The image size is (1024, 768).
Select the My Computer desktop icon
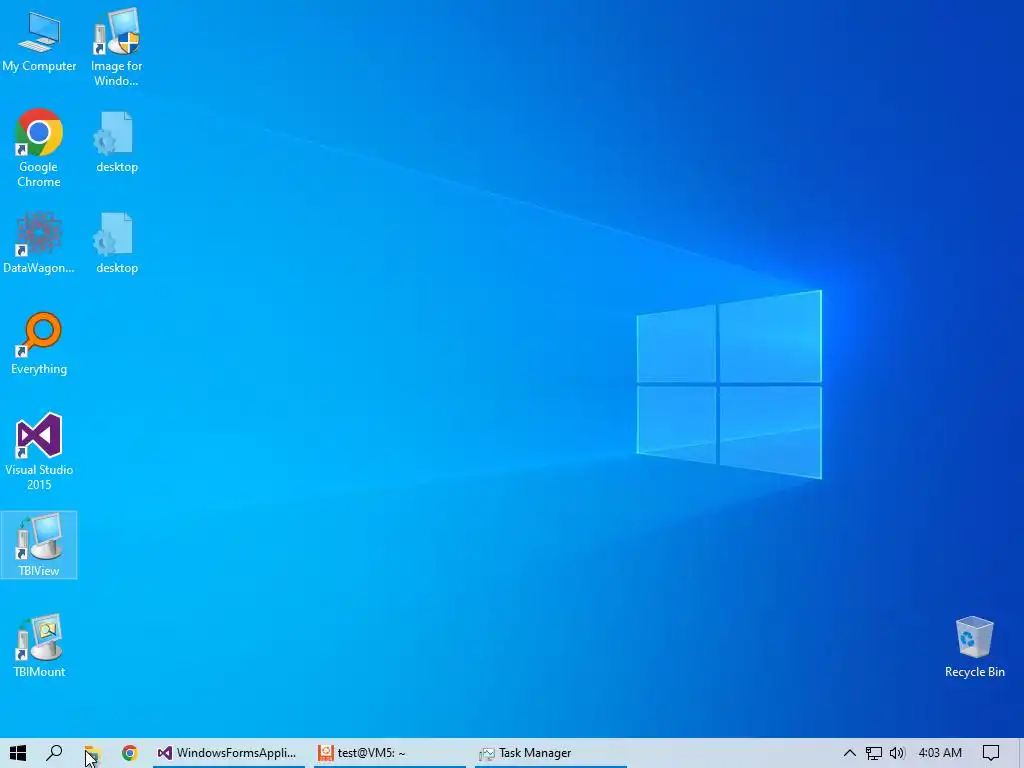tap(39, 41)
